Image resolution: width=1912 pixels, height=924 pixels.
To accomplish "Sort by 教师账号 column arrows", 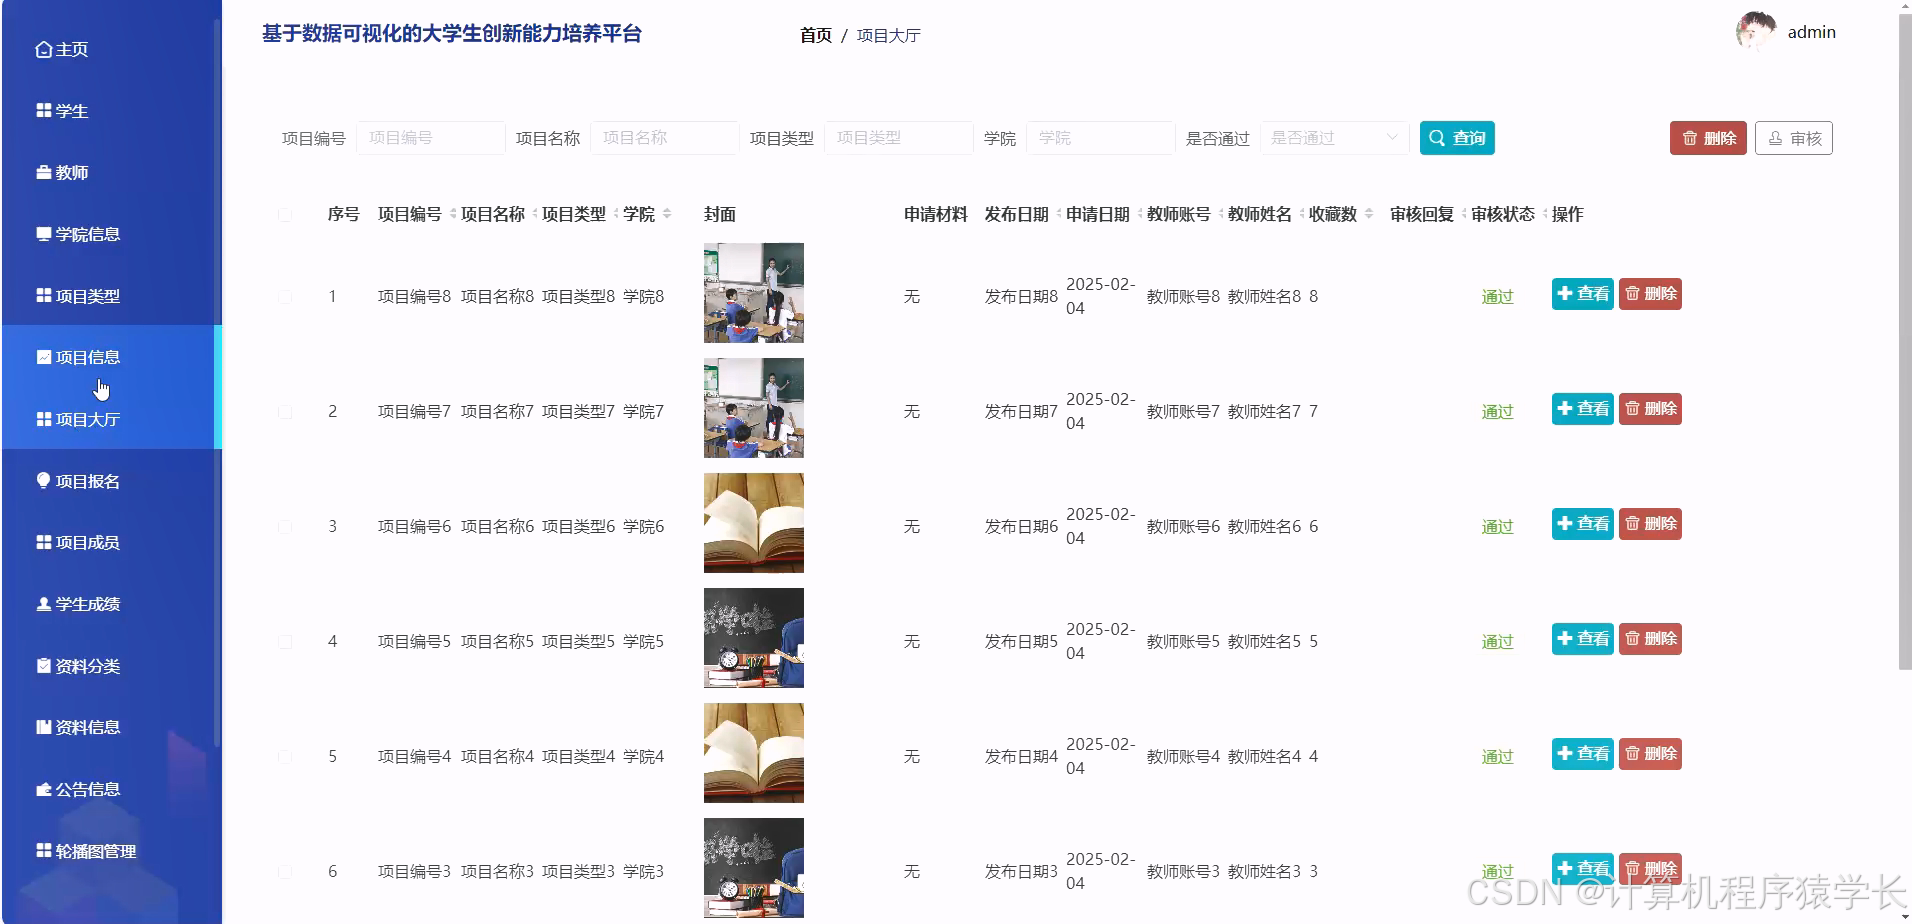I will point(1220,213).
